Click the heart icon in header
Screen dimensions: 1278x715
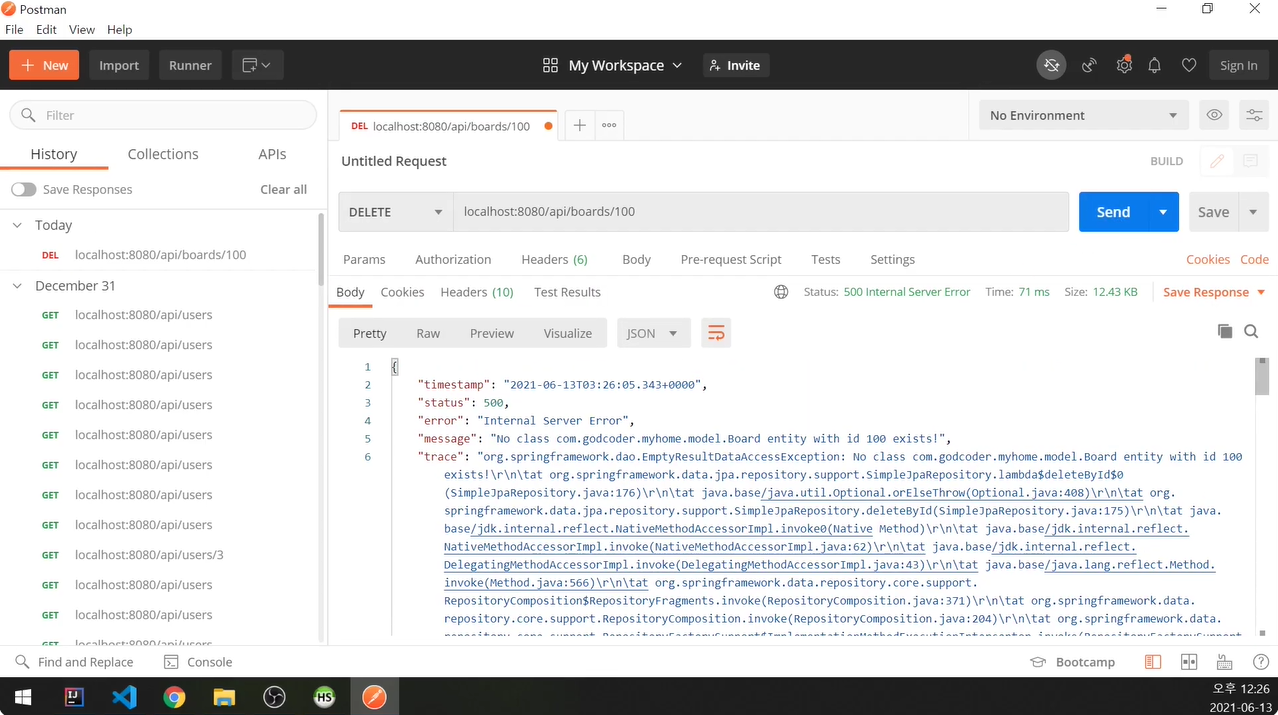click(1189, 65)
